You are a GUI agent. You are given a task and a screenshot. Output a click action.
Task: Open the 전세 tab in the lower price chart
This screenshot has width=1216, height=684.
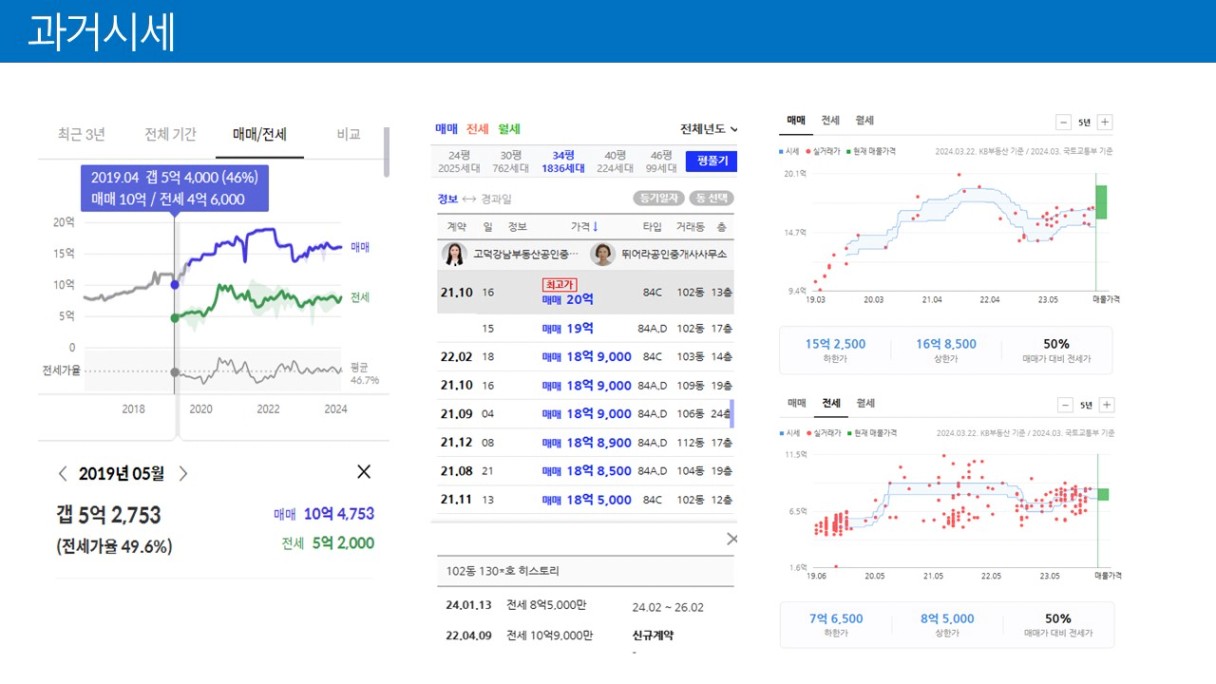point(830,403)
